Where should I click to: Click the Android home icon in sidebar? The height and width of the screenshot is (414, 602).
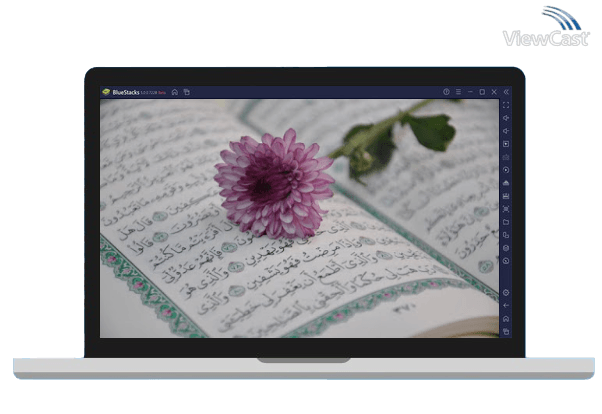(x=506, y=319)
